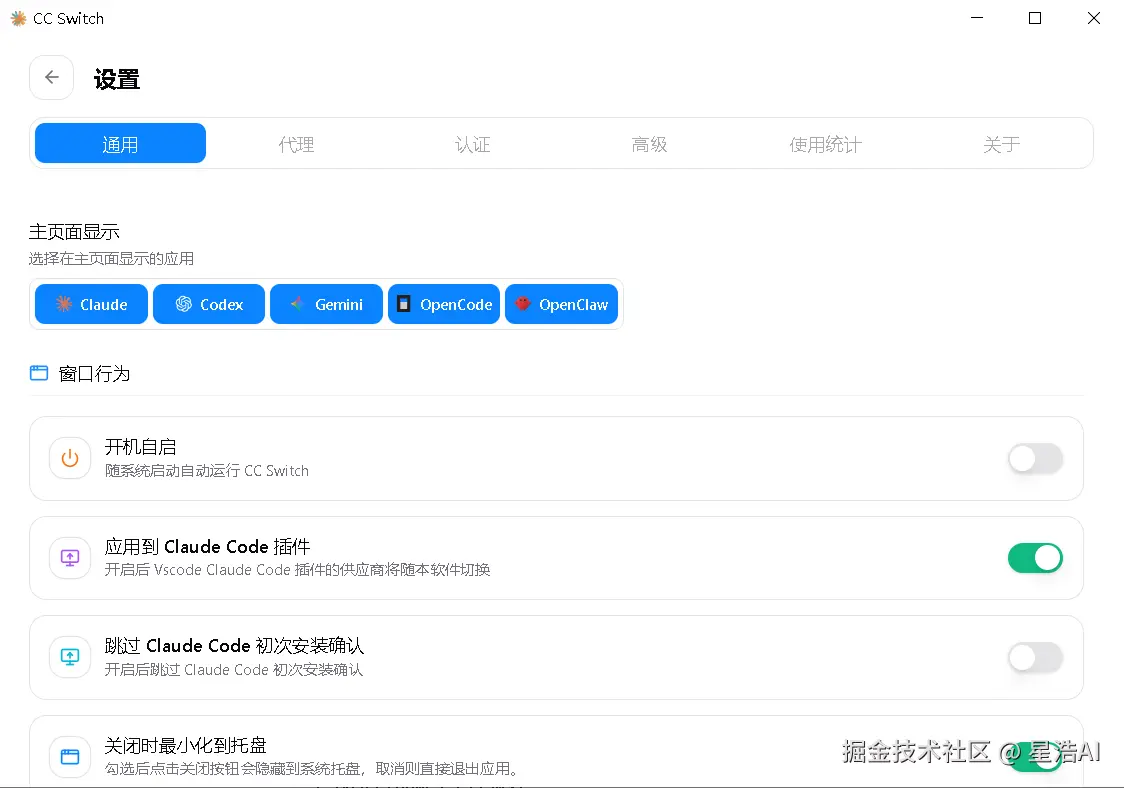
Task: Enable 跳过 Claude Code 初次安装确认 switch
Action: tap(1035, 658)
